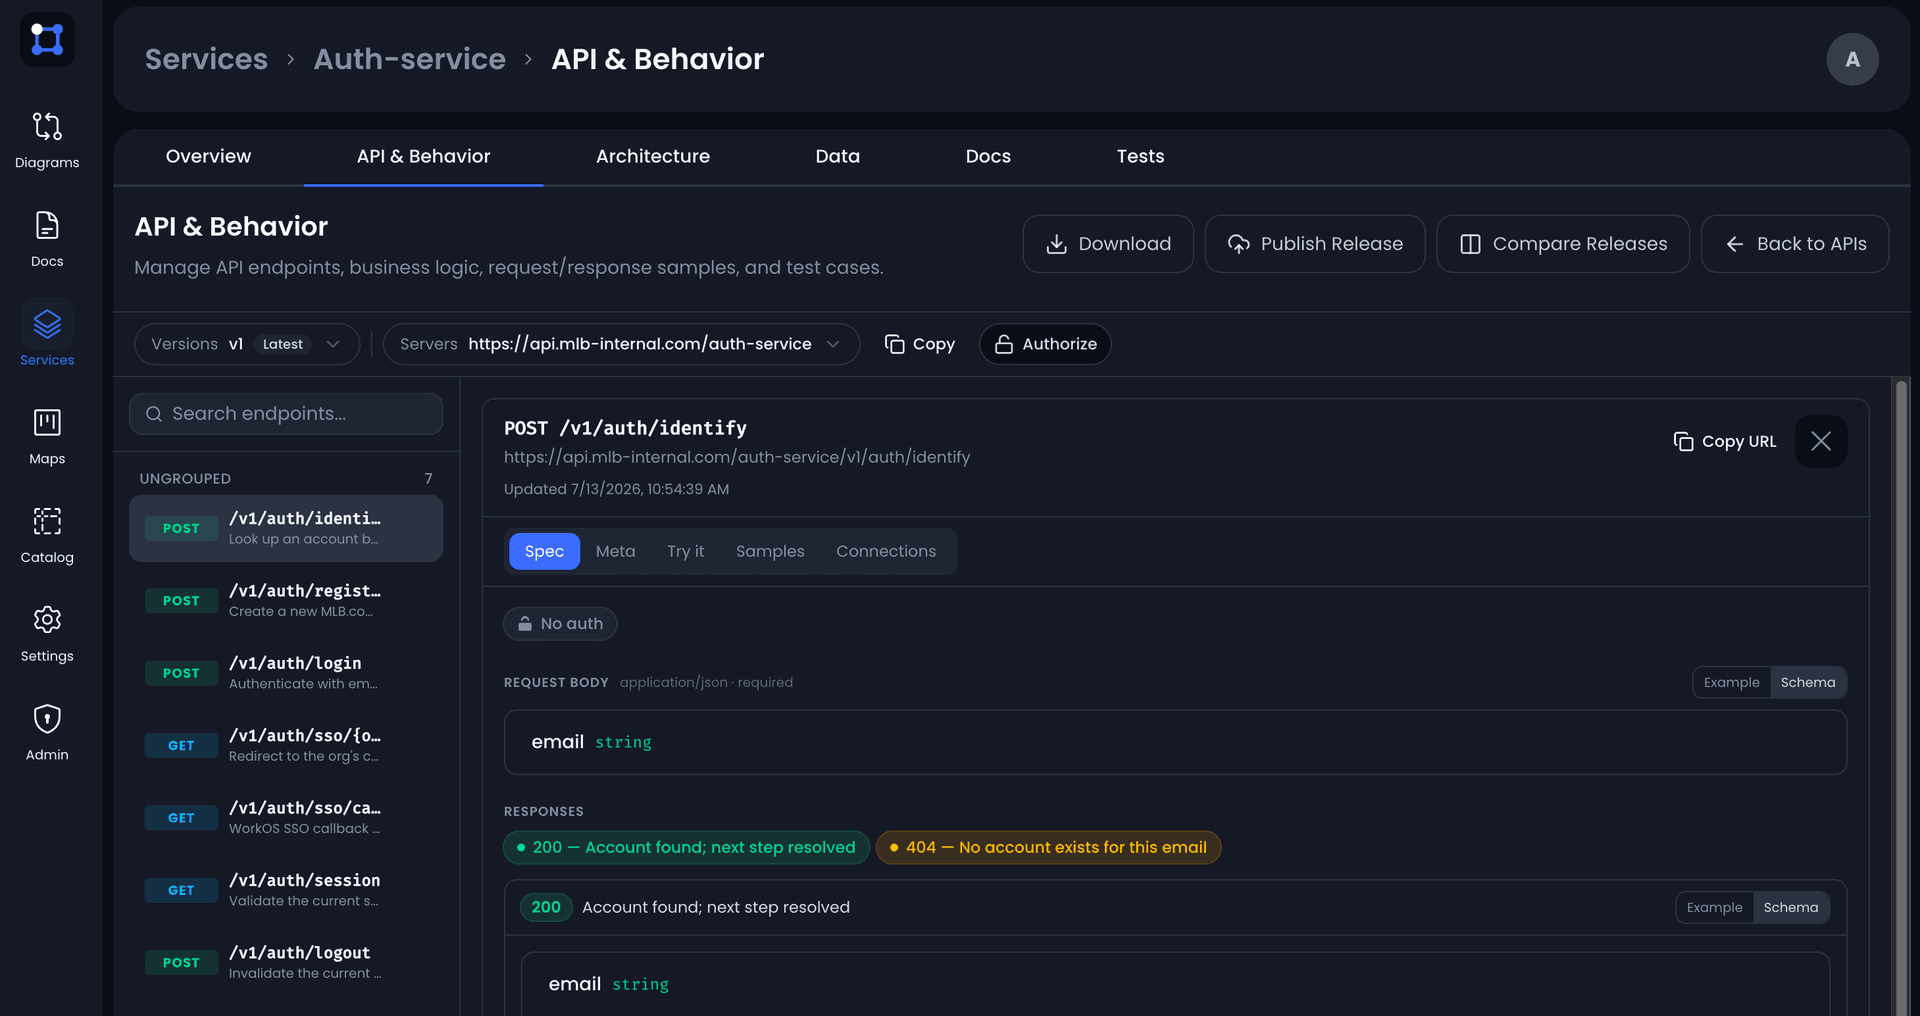
Task: Open the Samples sub-tab
Action: point(770,551)
